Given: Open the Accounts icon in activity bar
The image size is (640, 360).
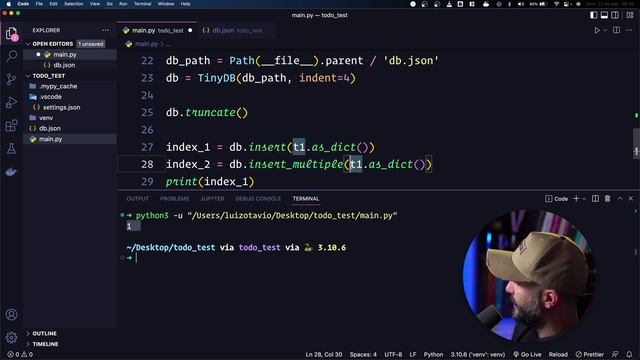Looking at the screenshot, I should [11, 315].
